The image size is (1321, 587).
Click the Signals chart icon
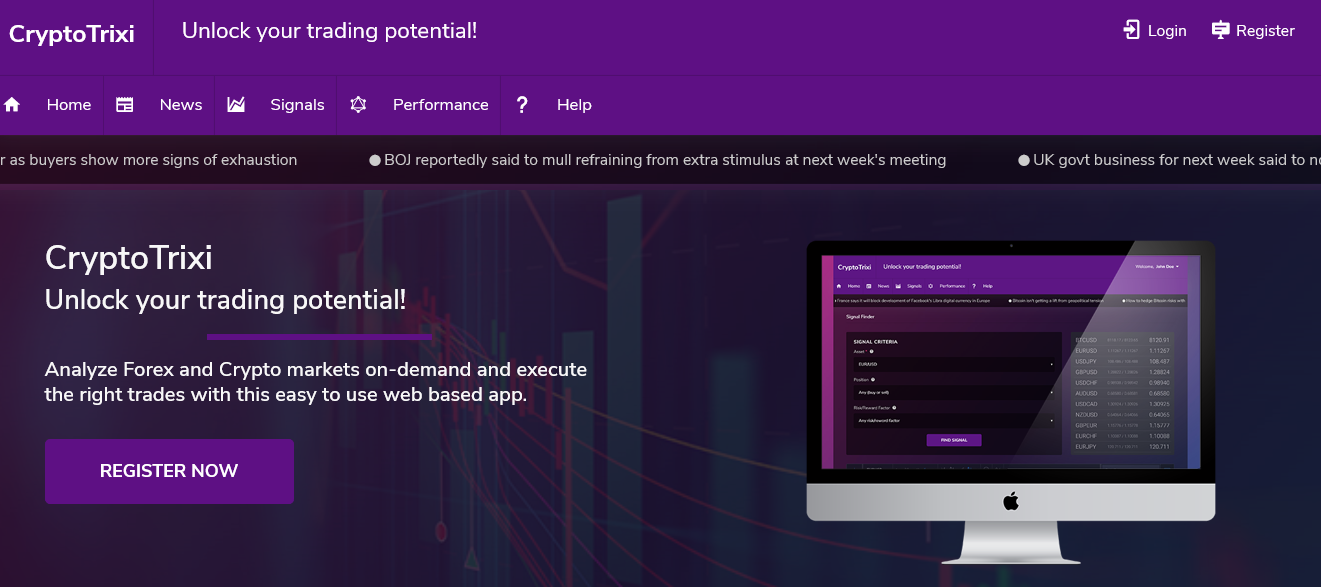click(x=236, y=105)
